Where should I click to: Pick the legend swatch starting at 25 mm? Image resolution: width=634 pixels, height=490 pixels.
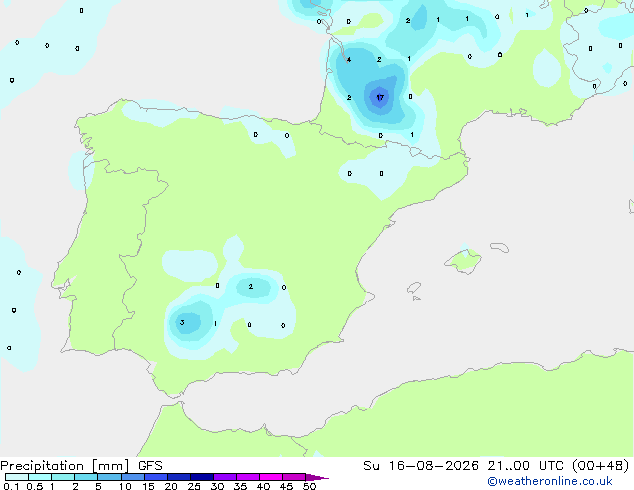pos(201,477)
